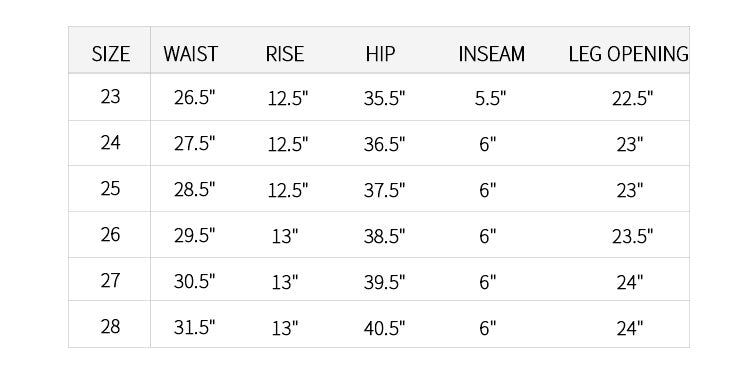Click the 38.5" hip value

point(385,236)
